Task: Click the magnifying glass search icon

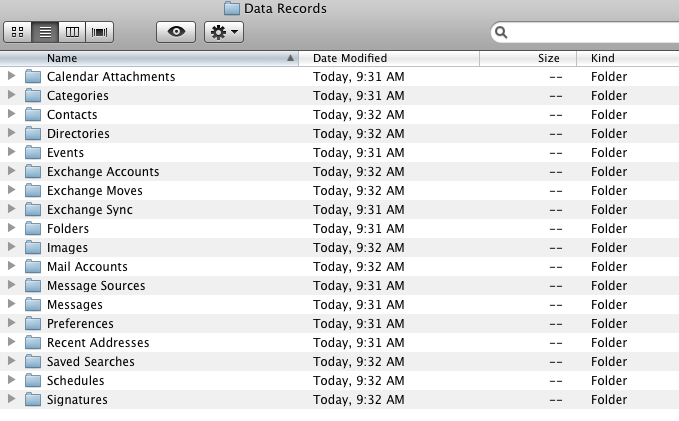Action: click(x=501, y=32)
